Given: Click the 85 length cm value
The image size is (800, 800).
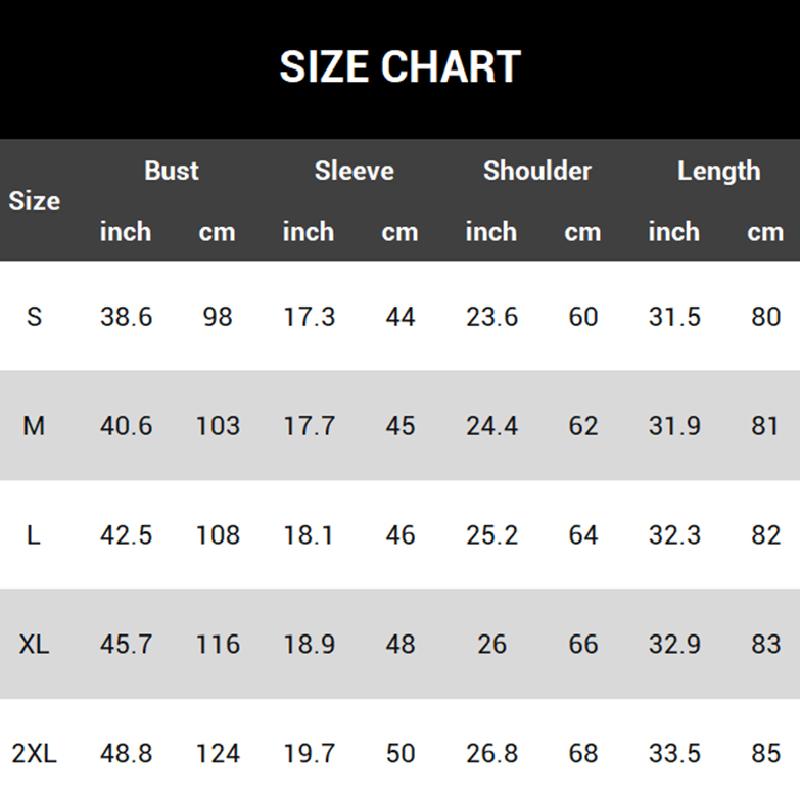Looking at the screenshot, I should point(765,753).
